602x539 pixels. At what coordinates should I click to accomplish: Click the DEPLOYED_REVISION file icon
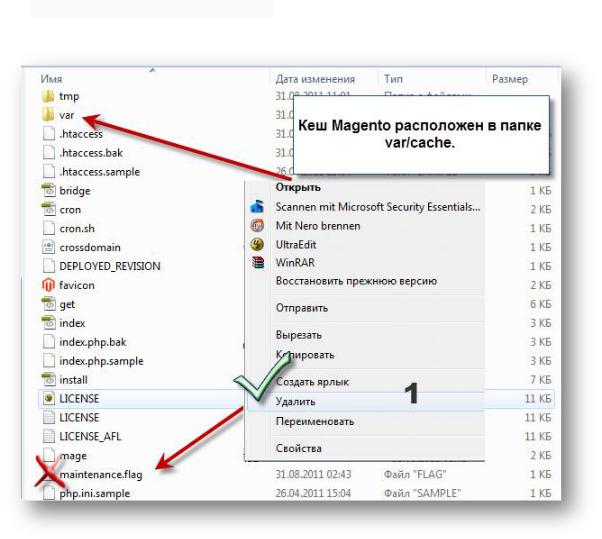click(49, 266)
